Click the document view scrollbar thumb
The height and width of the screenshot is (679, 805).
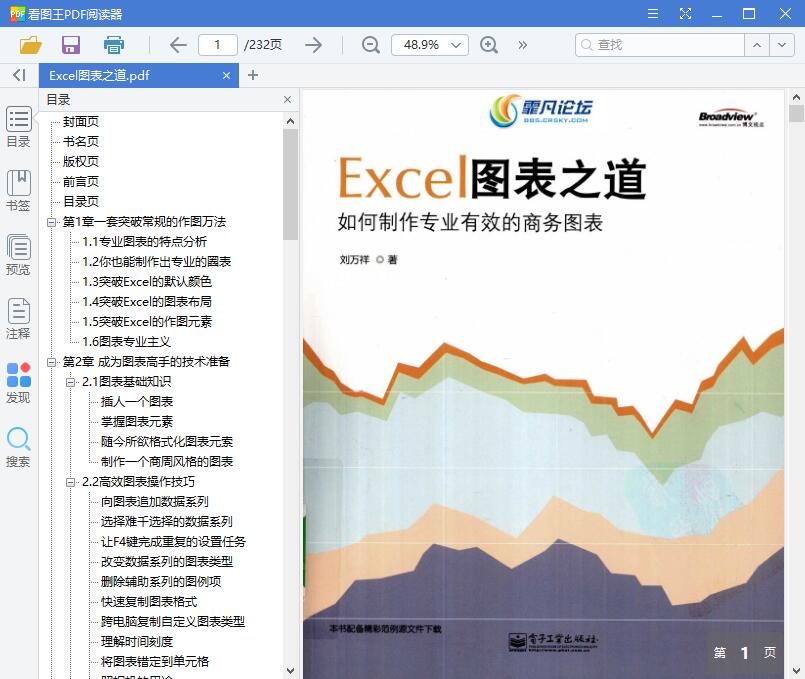pos(796,113)
